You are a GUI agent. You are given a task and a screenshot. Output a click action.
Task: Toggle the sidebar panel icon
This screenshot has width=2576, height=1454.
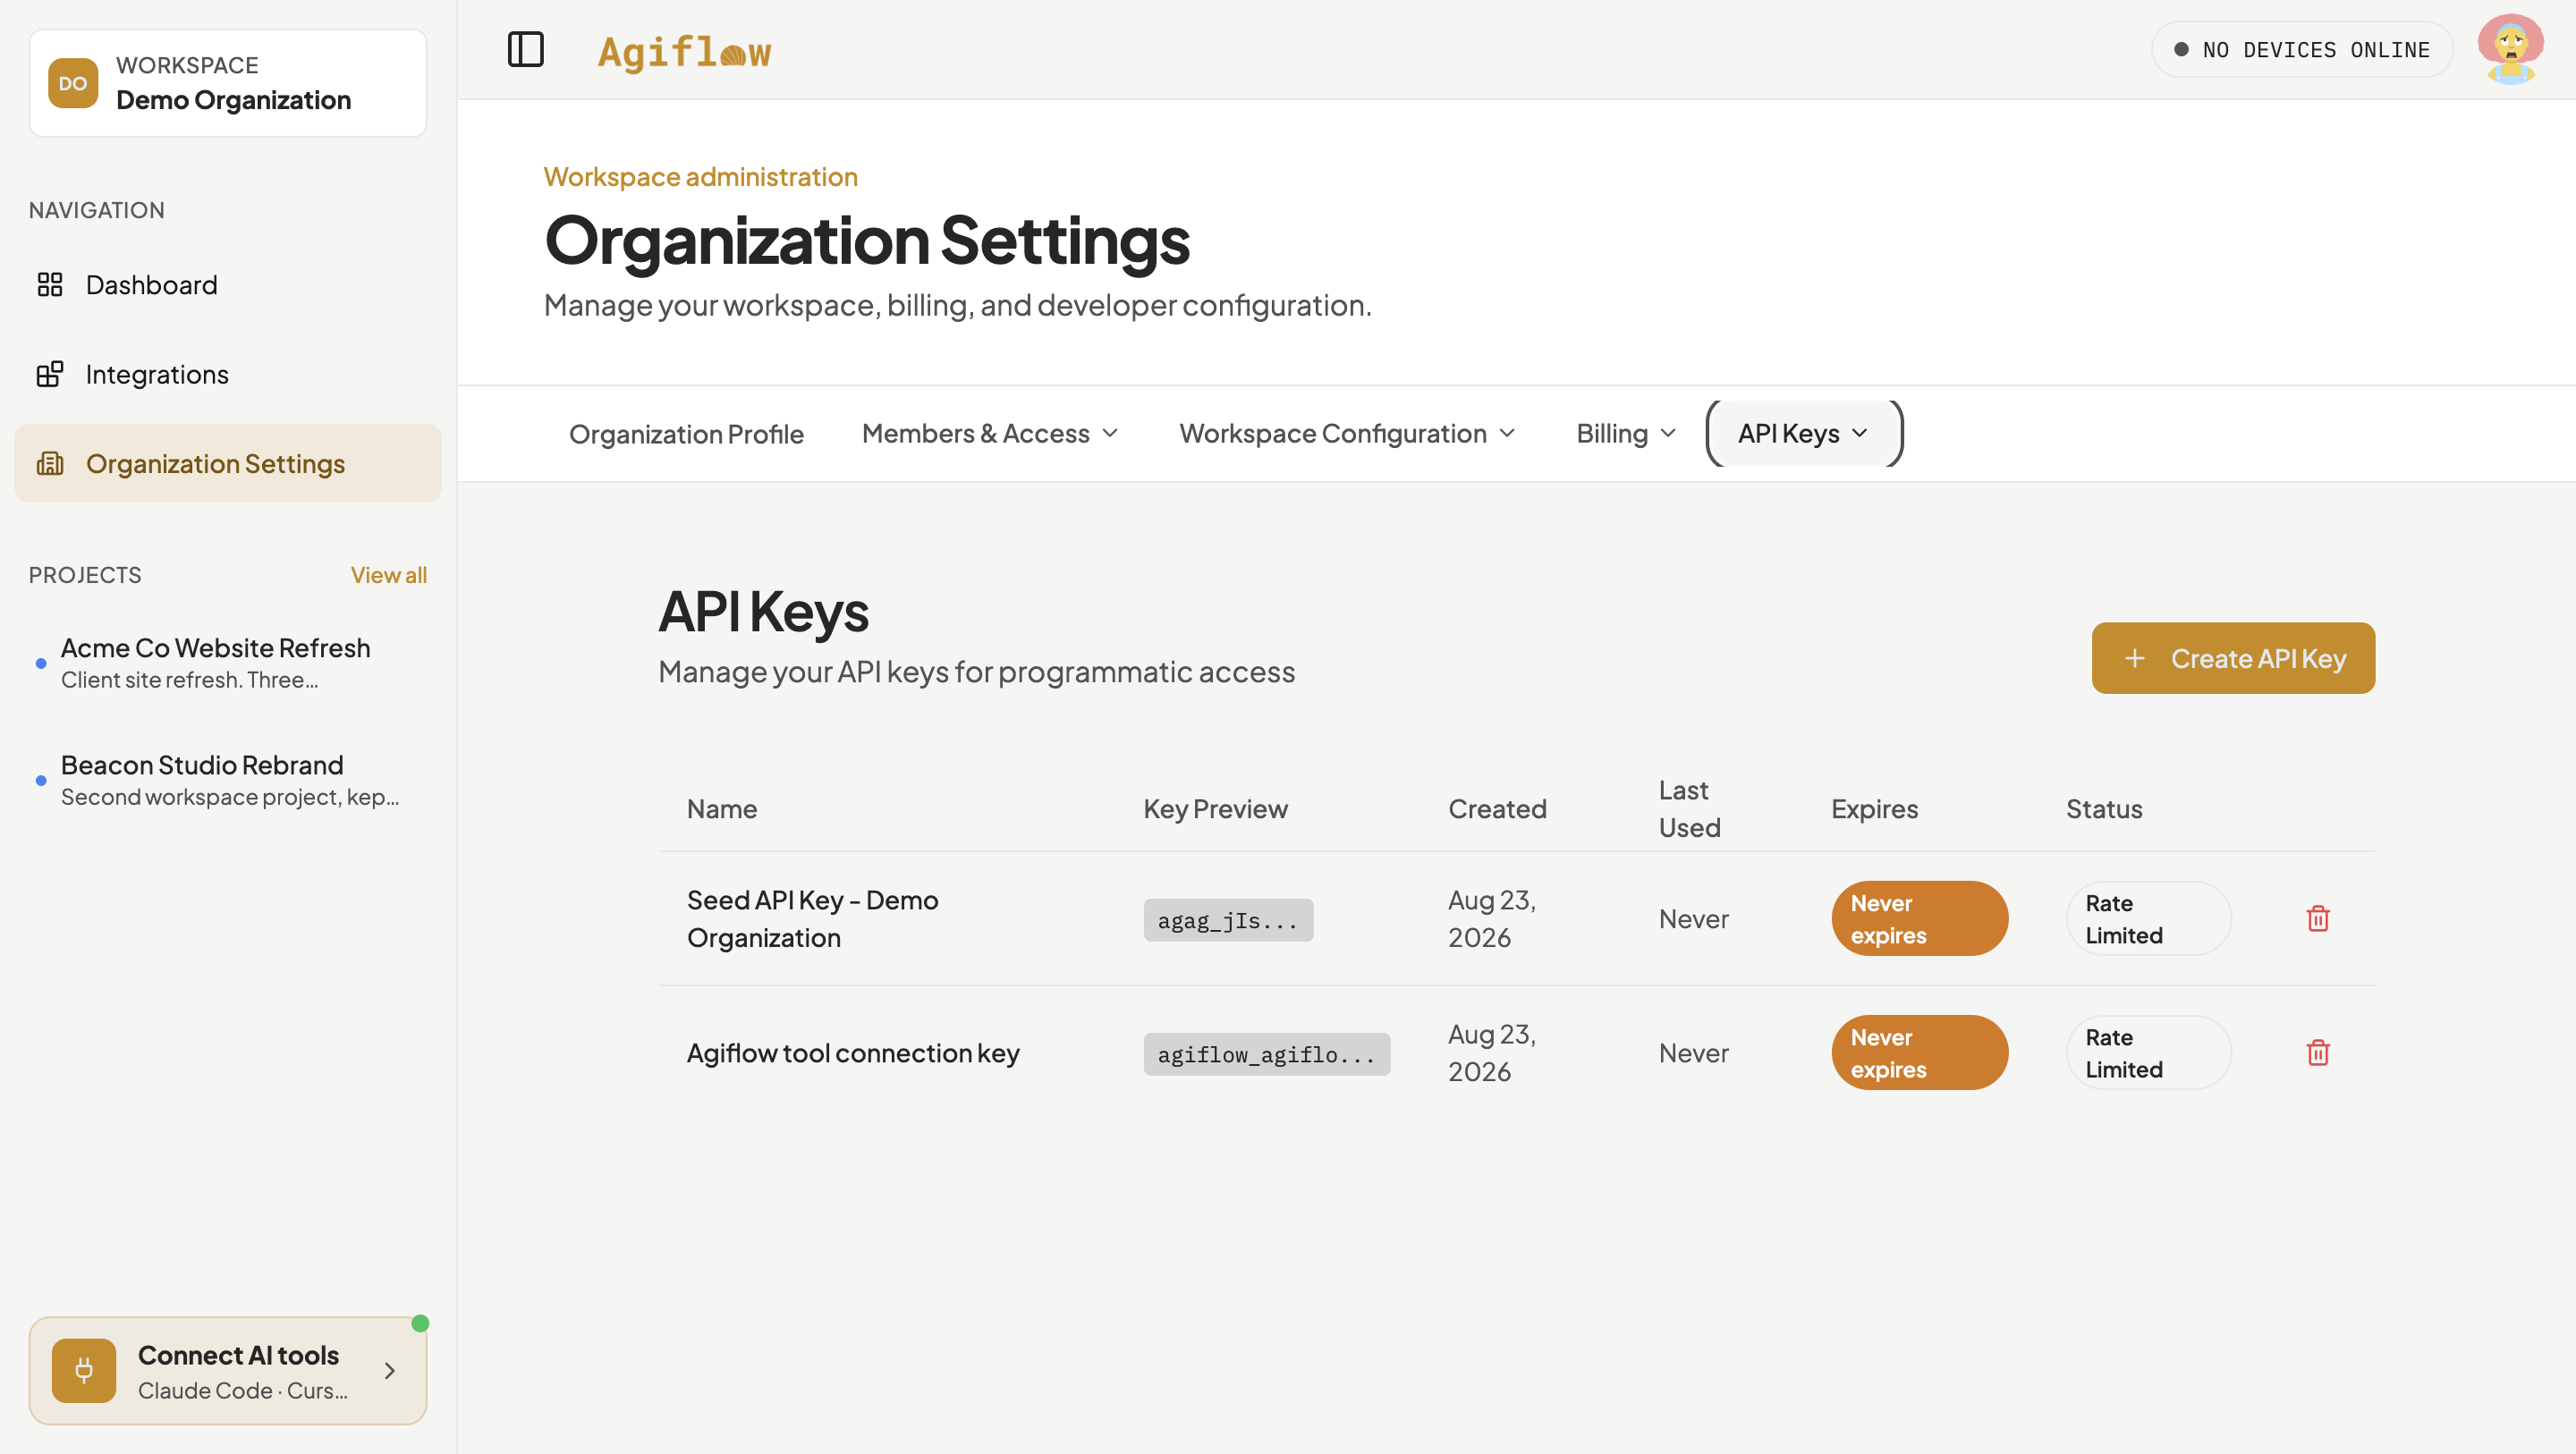tap(525, 49)
